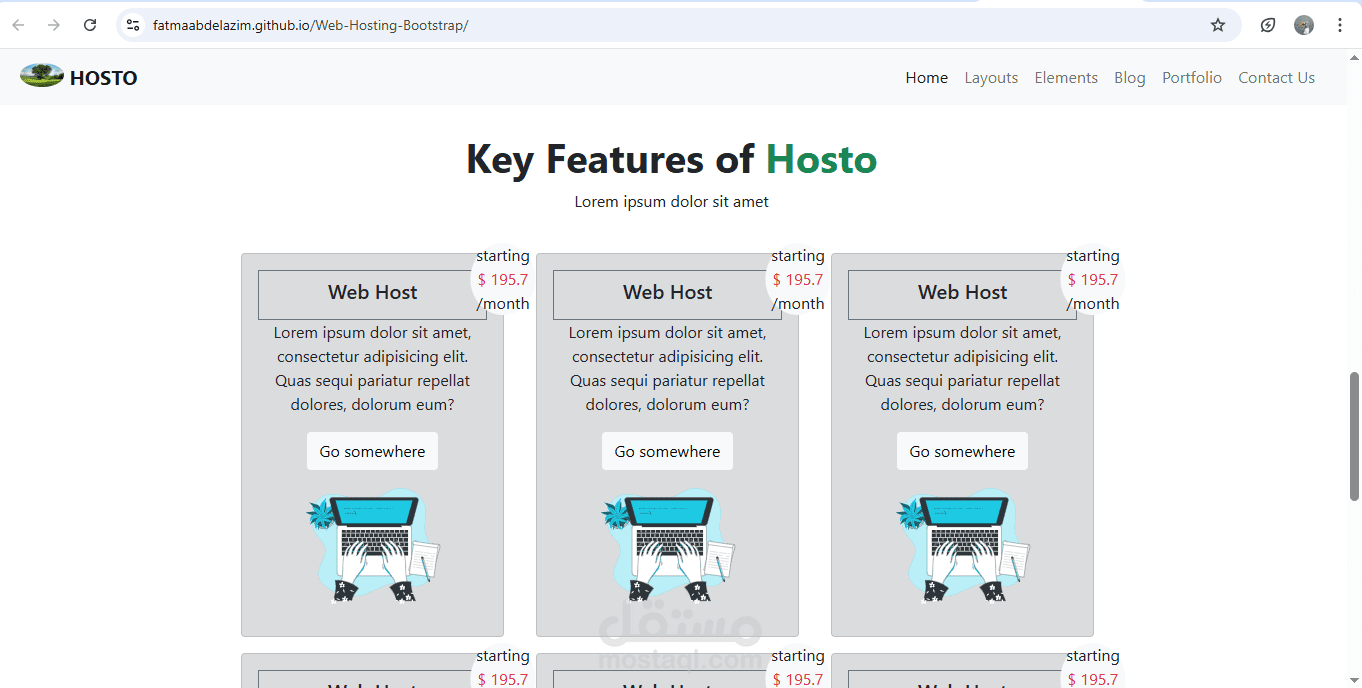
Task: Click the Web Host title in middle card
Action: 667,293
